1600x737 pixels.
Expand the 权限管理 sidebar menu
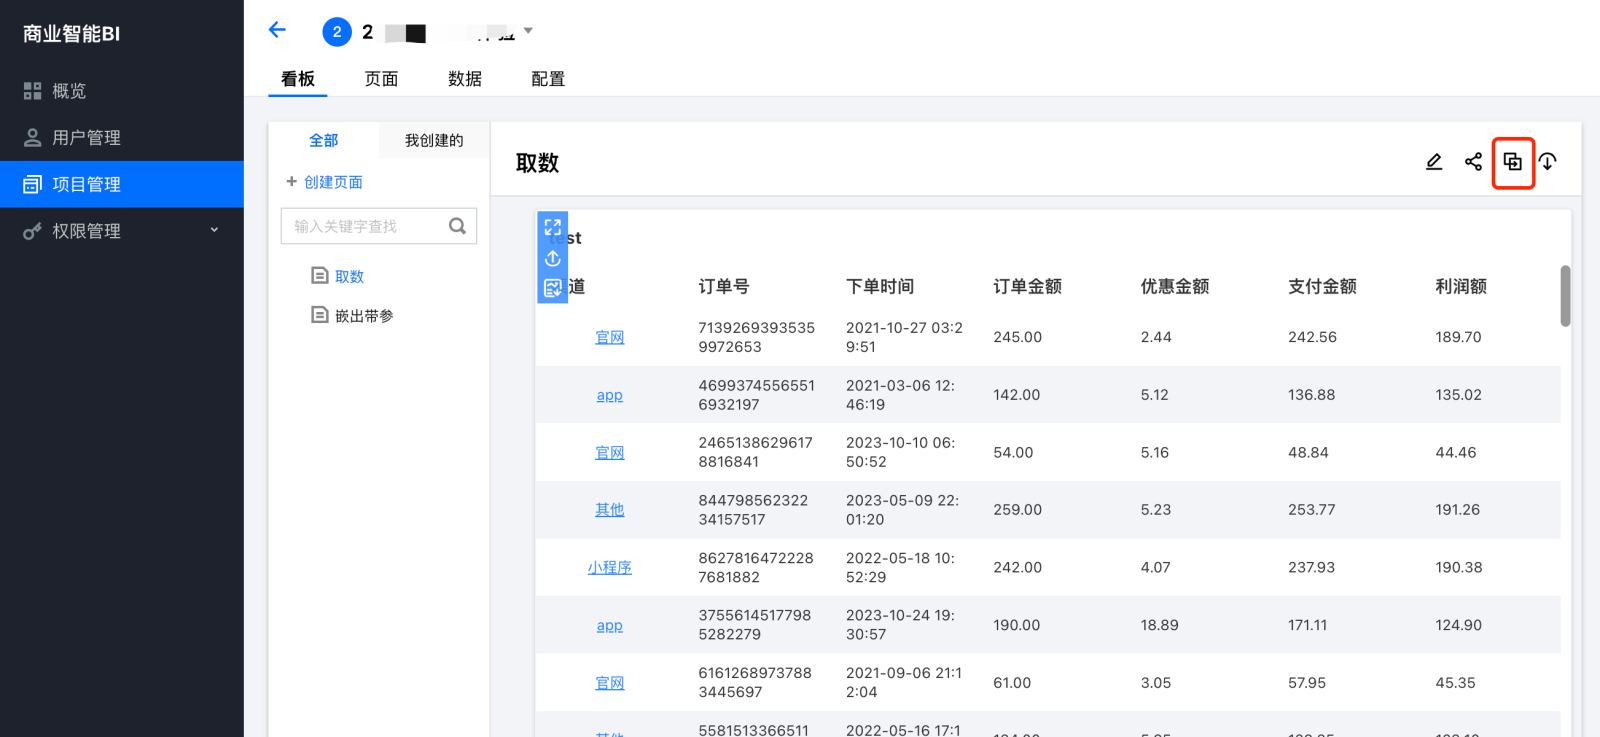point(213,231)
